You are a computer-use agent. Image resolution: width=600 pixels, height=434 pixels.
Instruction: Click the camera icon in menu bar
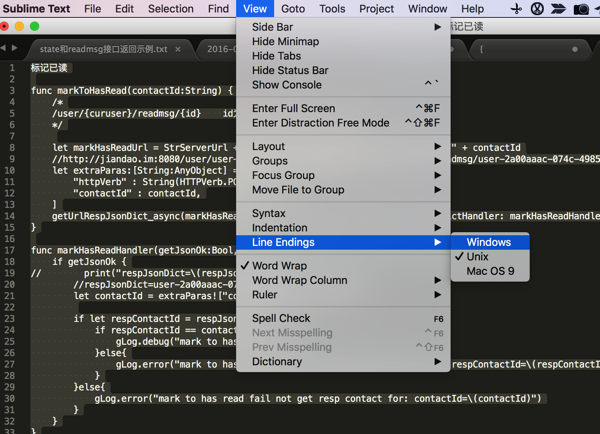(582, 9)
